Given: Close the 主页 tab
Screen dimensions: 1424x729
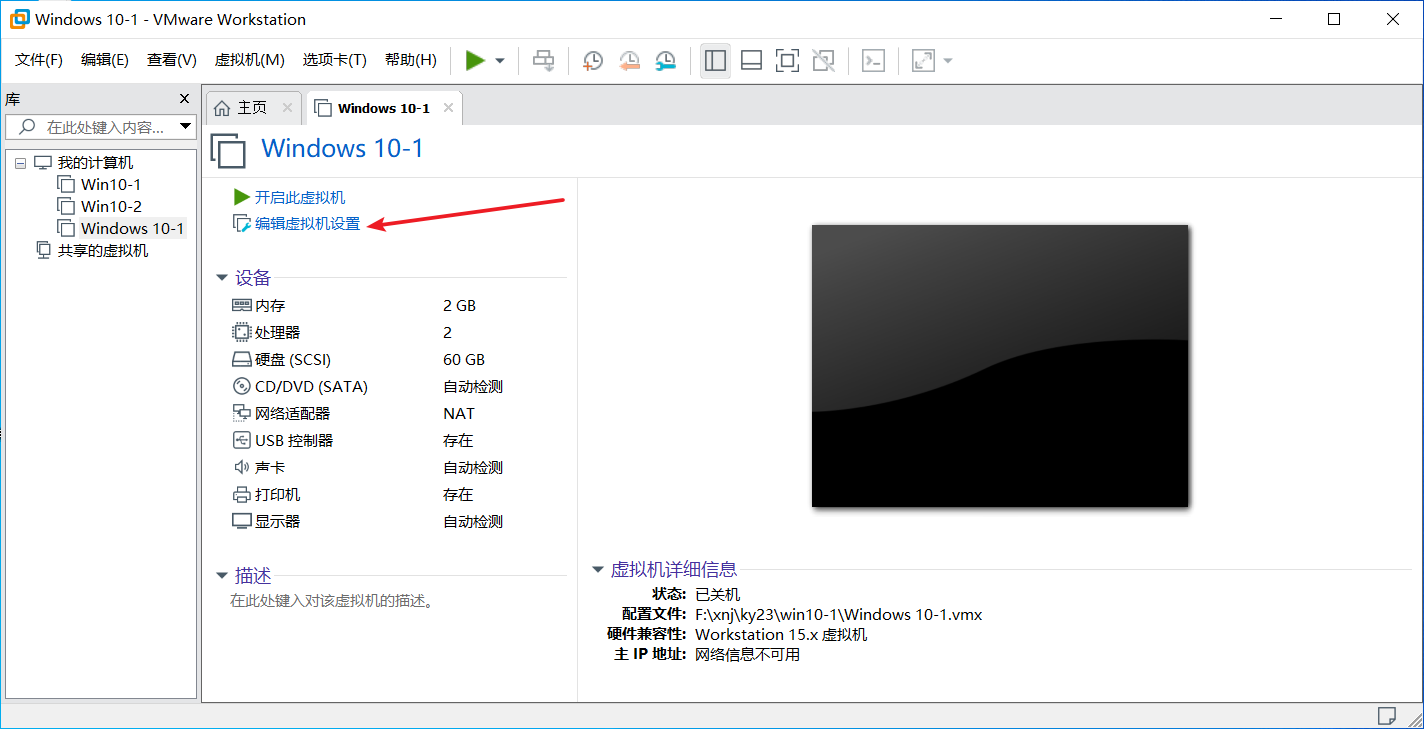Looking at the screenshot, I should tap(288, 108).
